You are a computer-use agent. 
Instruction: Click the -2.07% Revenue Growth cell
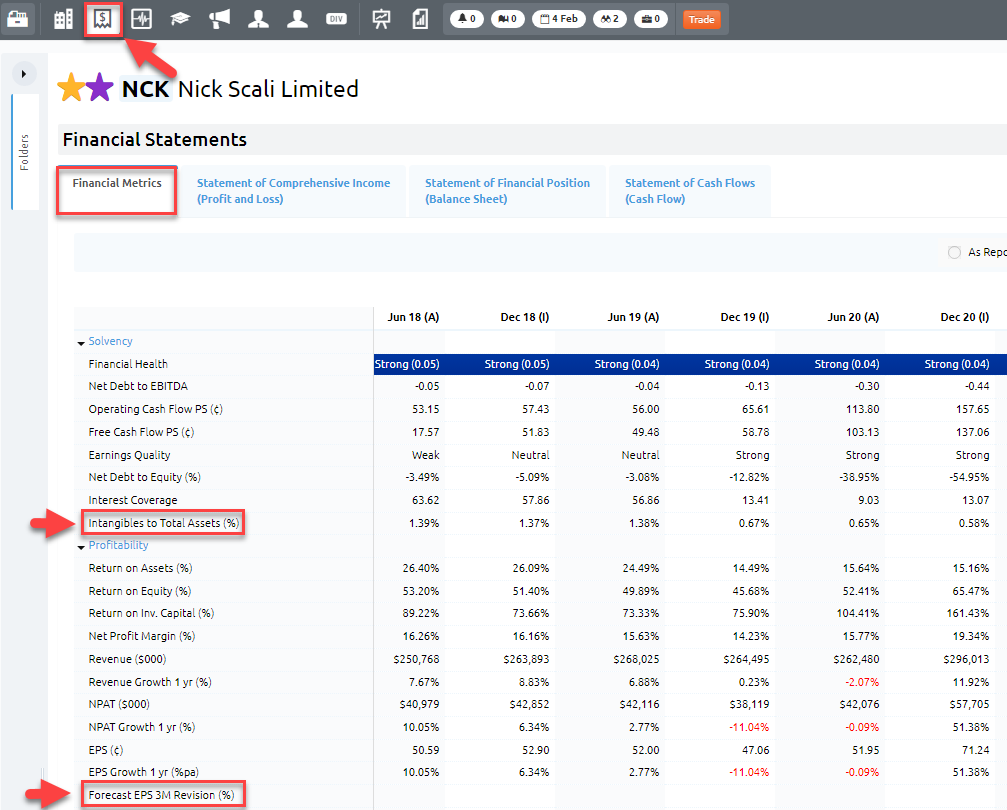(861, 682)
